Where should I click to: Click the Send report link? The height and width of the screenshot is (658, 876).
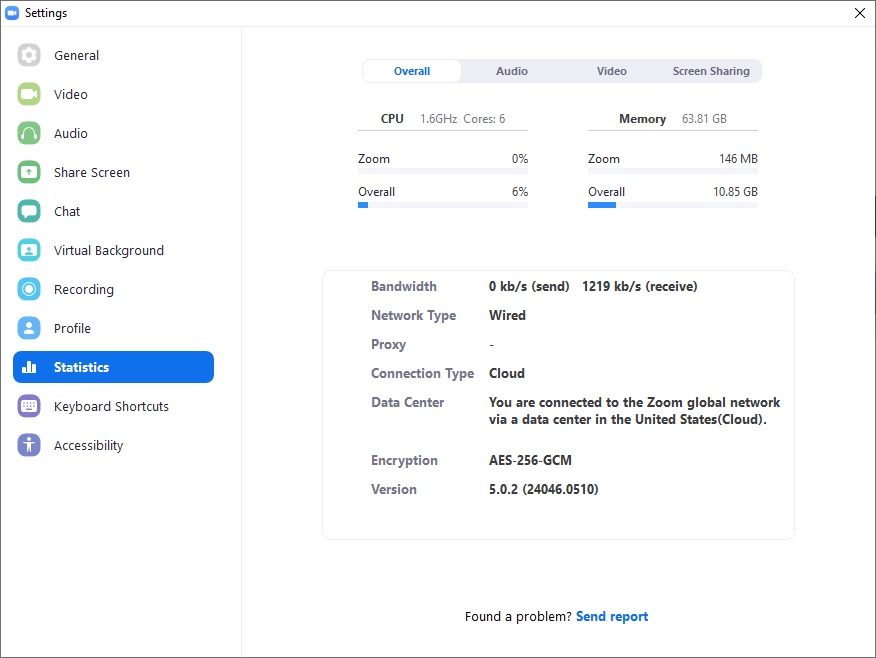click(612, 616)
